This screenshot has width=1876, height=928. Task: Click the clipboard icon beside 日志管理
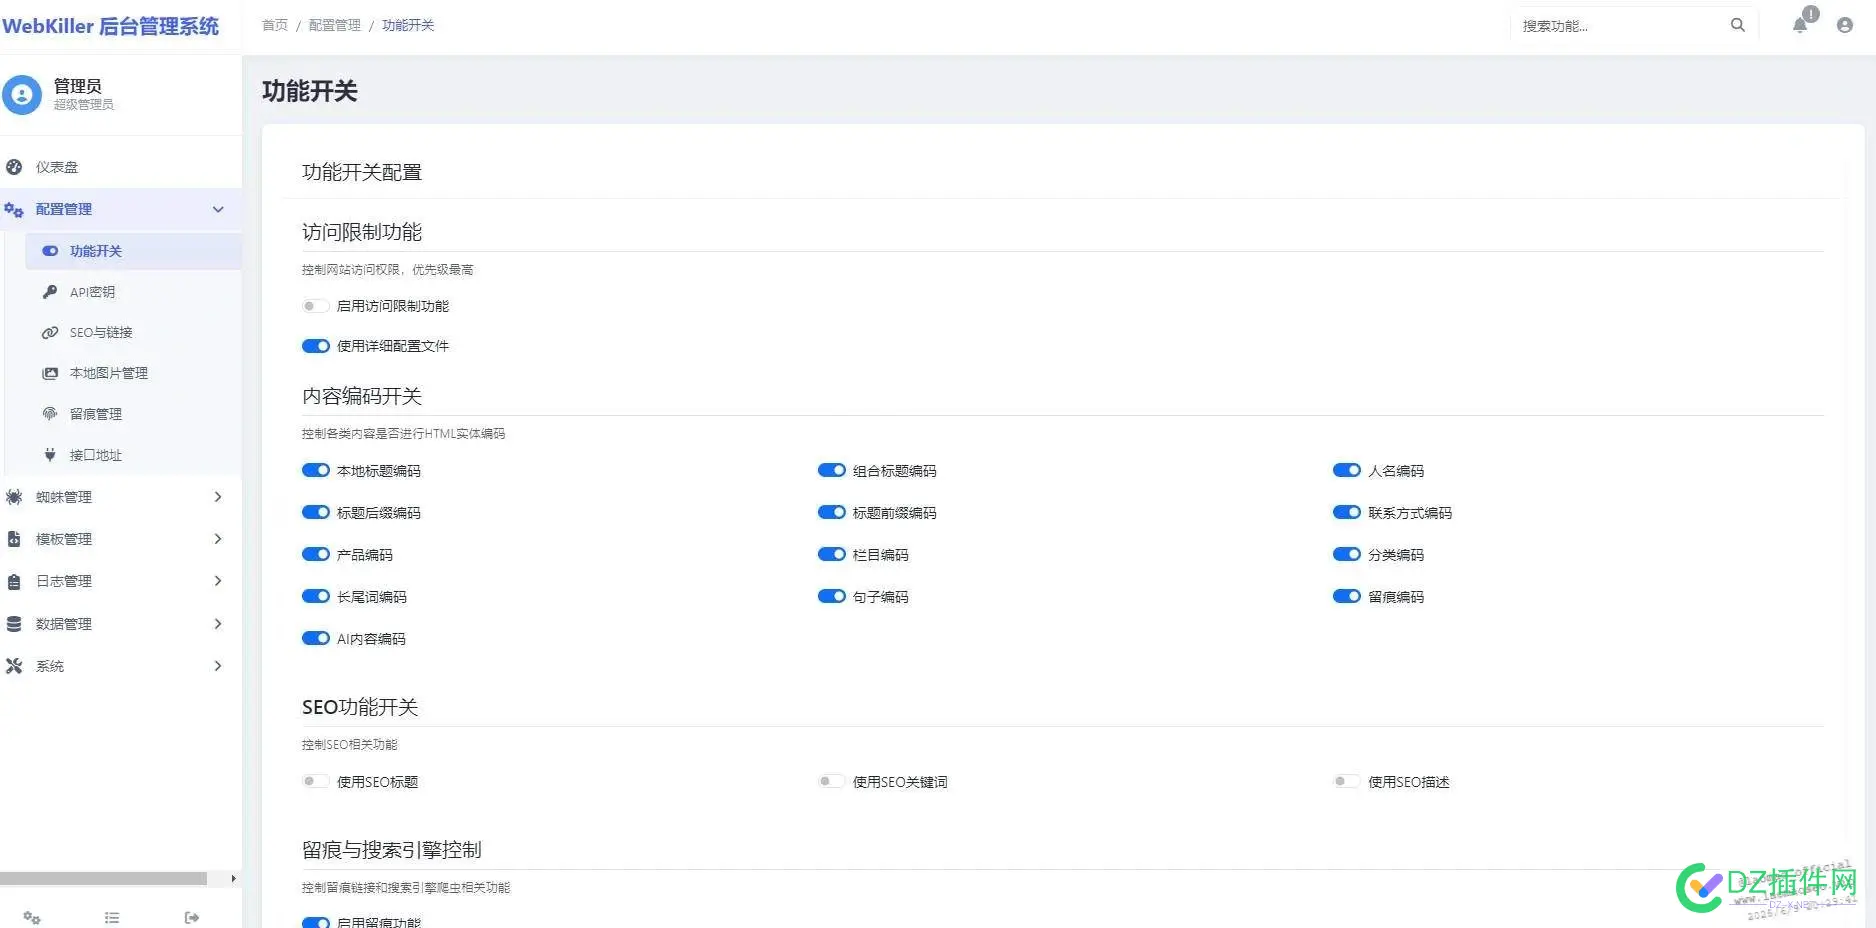point(14,581)
